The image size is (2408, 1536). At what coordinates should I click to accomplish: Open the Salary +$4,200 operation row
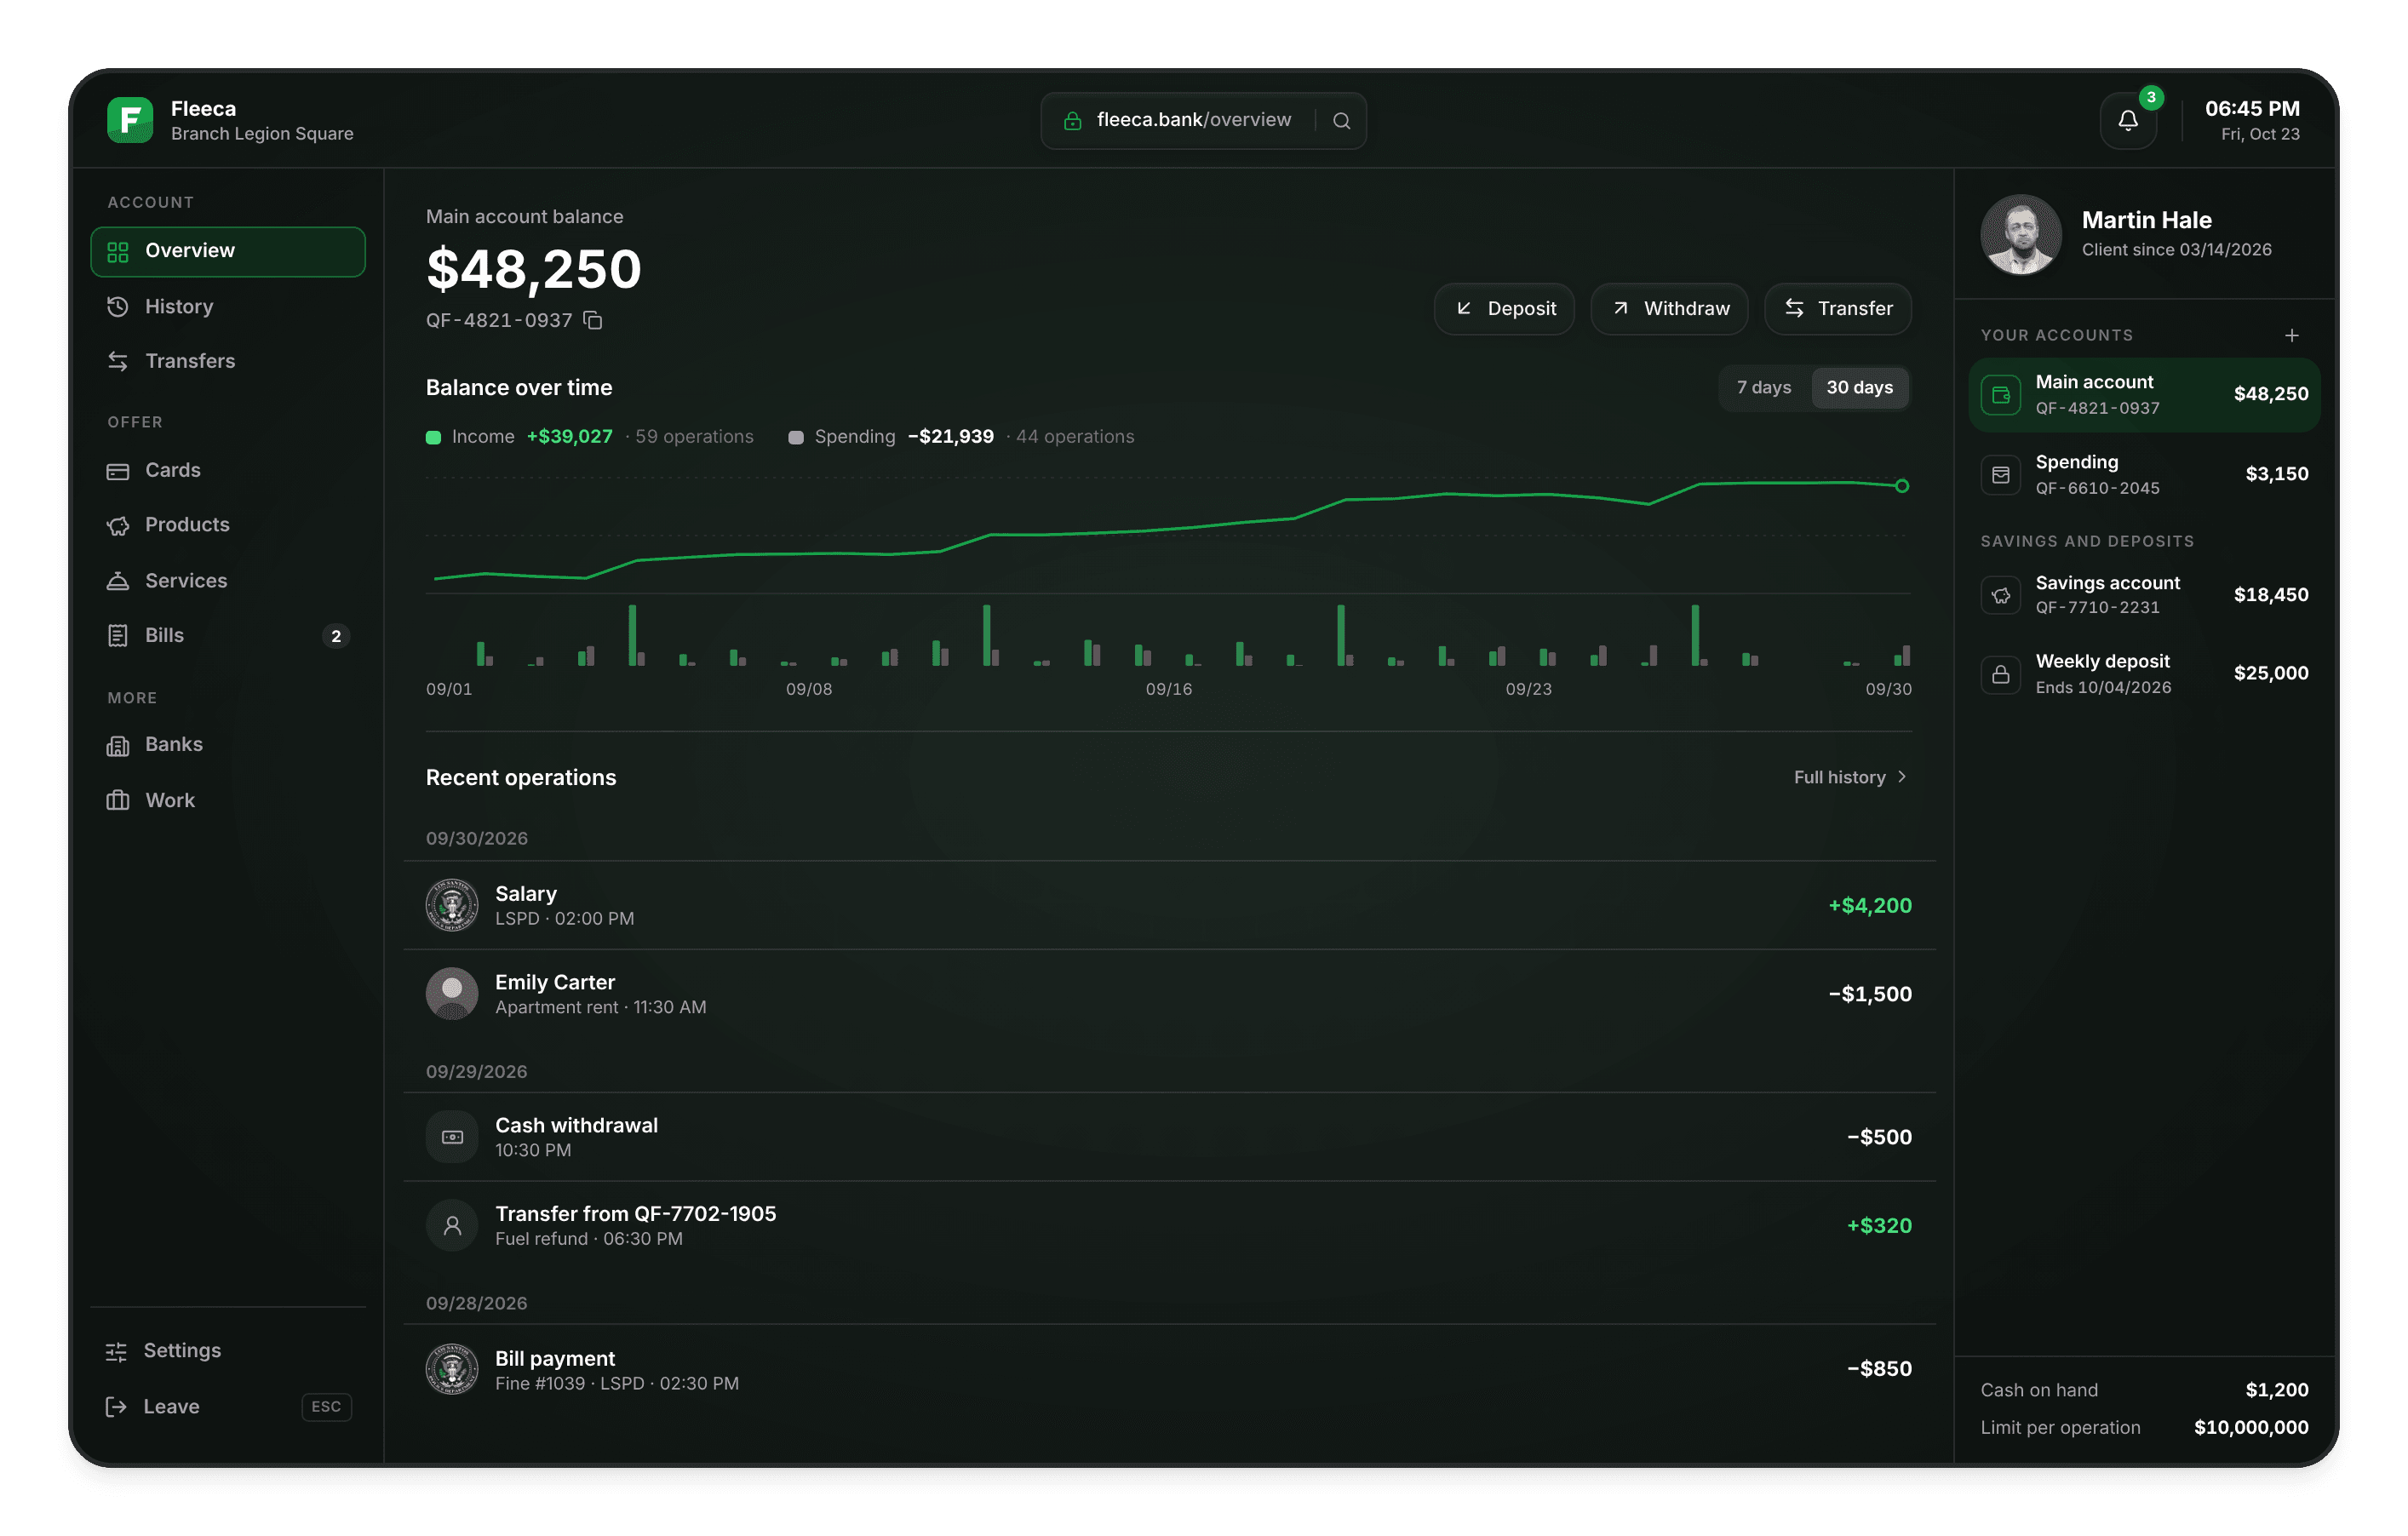tap(1169, 905)
